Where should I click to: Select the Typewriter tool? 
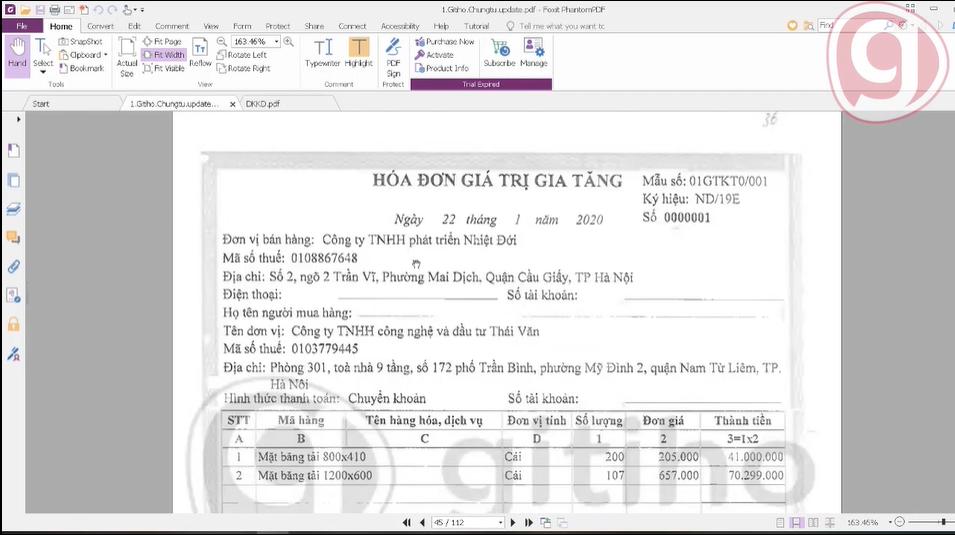[322, 52]
